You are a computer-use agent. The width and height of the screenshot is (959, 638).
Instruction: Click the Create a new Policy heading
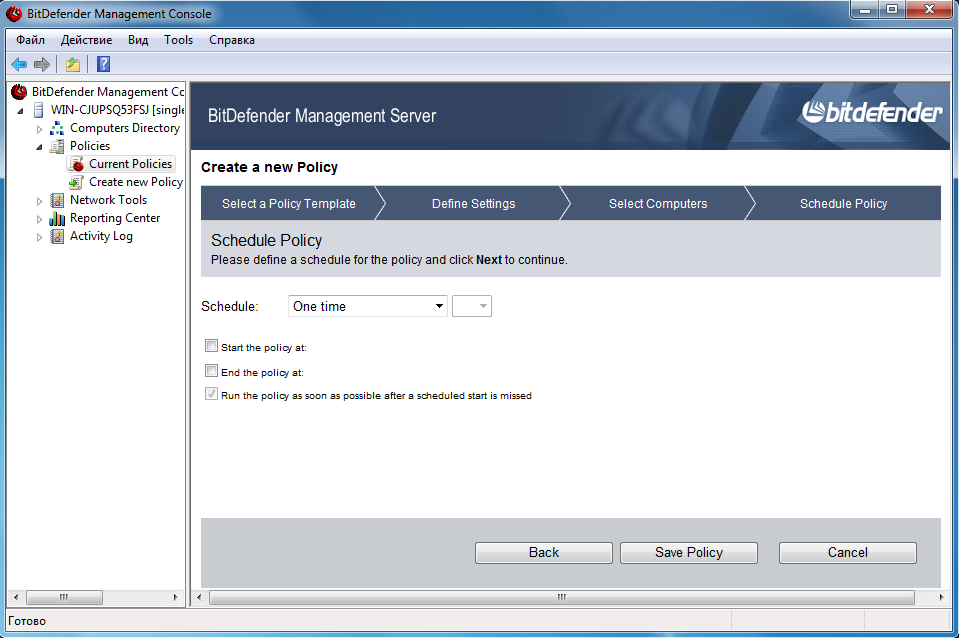(x=269, y=167)
